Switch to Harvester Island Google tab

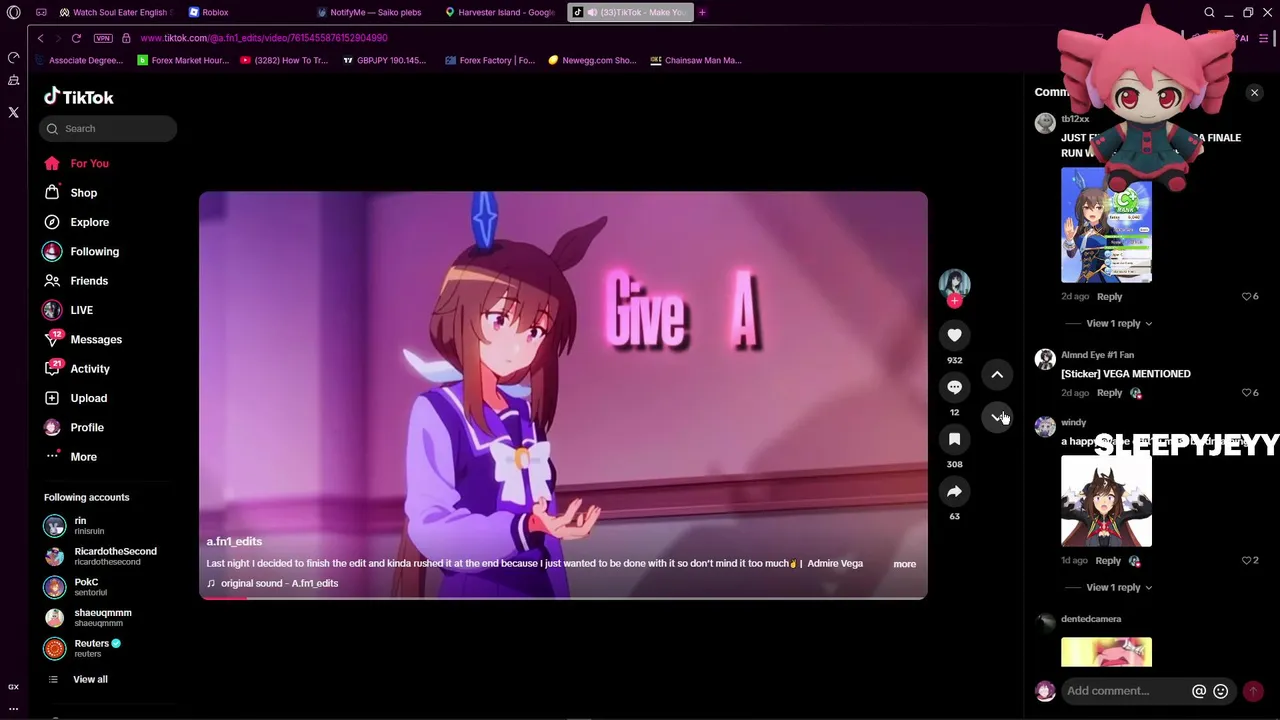point(501,13)
